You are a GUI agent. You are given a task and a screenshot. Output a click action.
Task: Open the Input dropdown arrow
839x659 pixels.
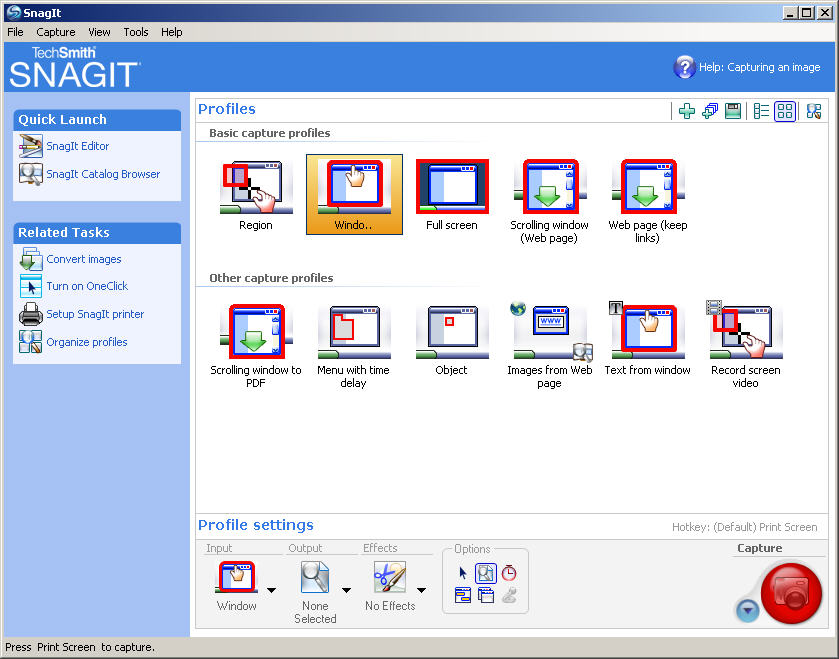click(x=271, y=590)
